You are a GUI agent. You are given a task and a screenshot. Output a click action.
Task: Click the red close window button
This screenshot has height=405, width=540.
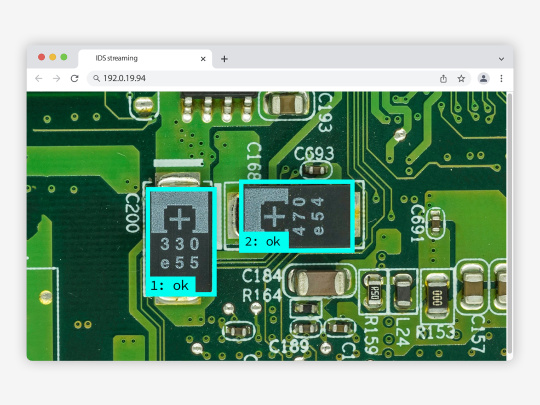(x=41, y=57)
